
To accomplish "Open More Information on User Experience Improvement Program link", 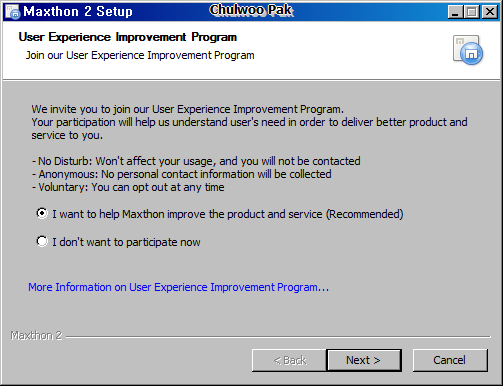I will click(x=178, y=287).
